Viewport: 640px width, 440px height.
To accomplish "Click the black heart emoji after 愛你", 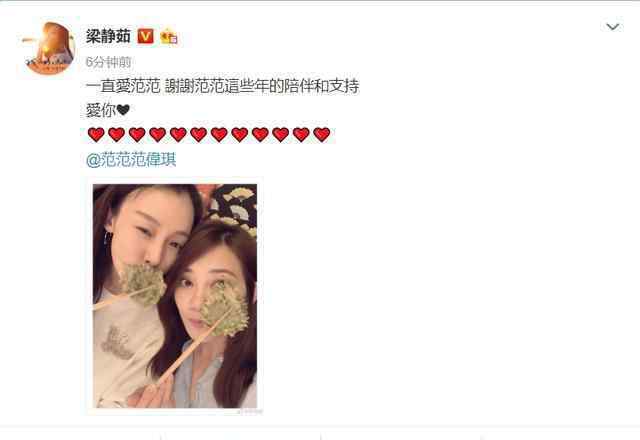I will tap(123, 110).
